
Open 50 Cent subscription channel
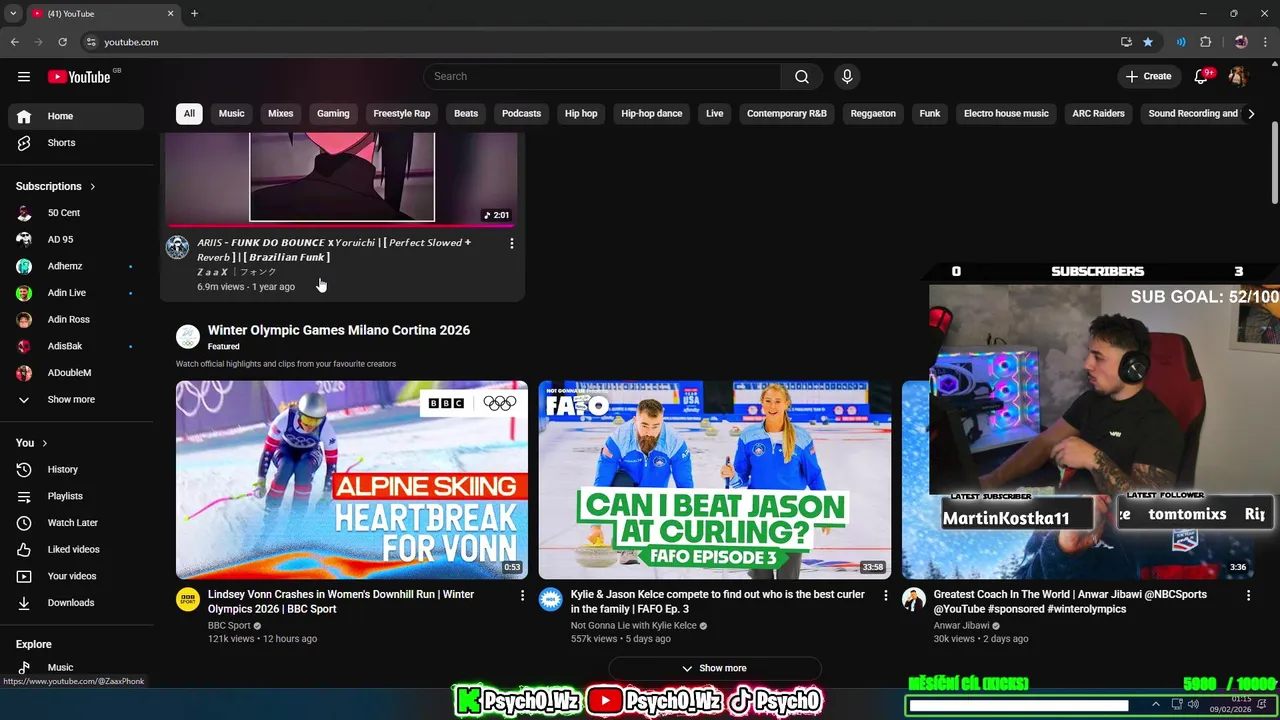76,213
